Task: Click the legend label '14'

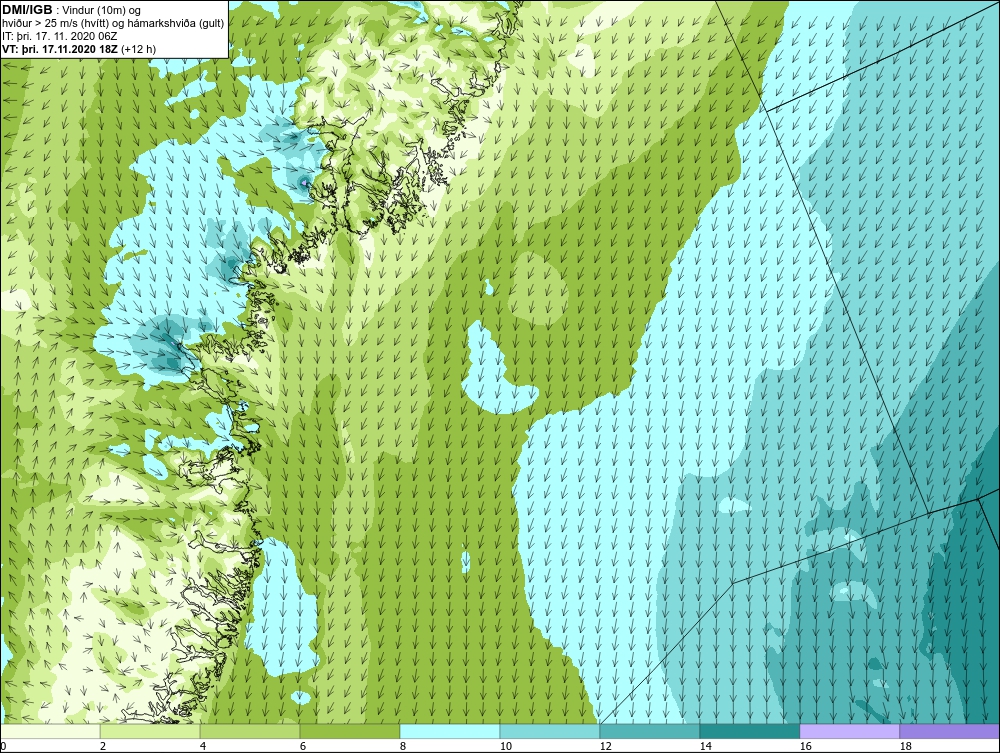Action: [x=705, y=746]
